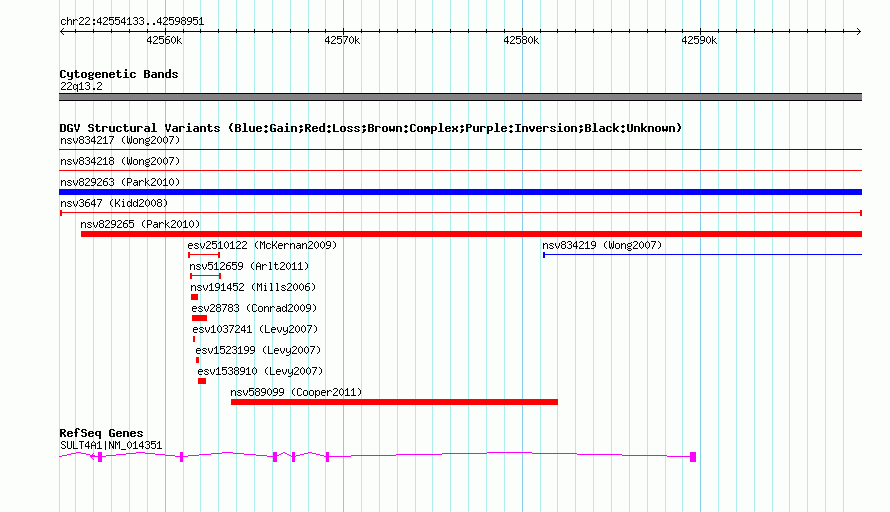The height and width of the screenshot is (512, 890).
Task: Click the nsv512659 (Arlt2011) label
Action: (x=249, y=266)
